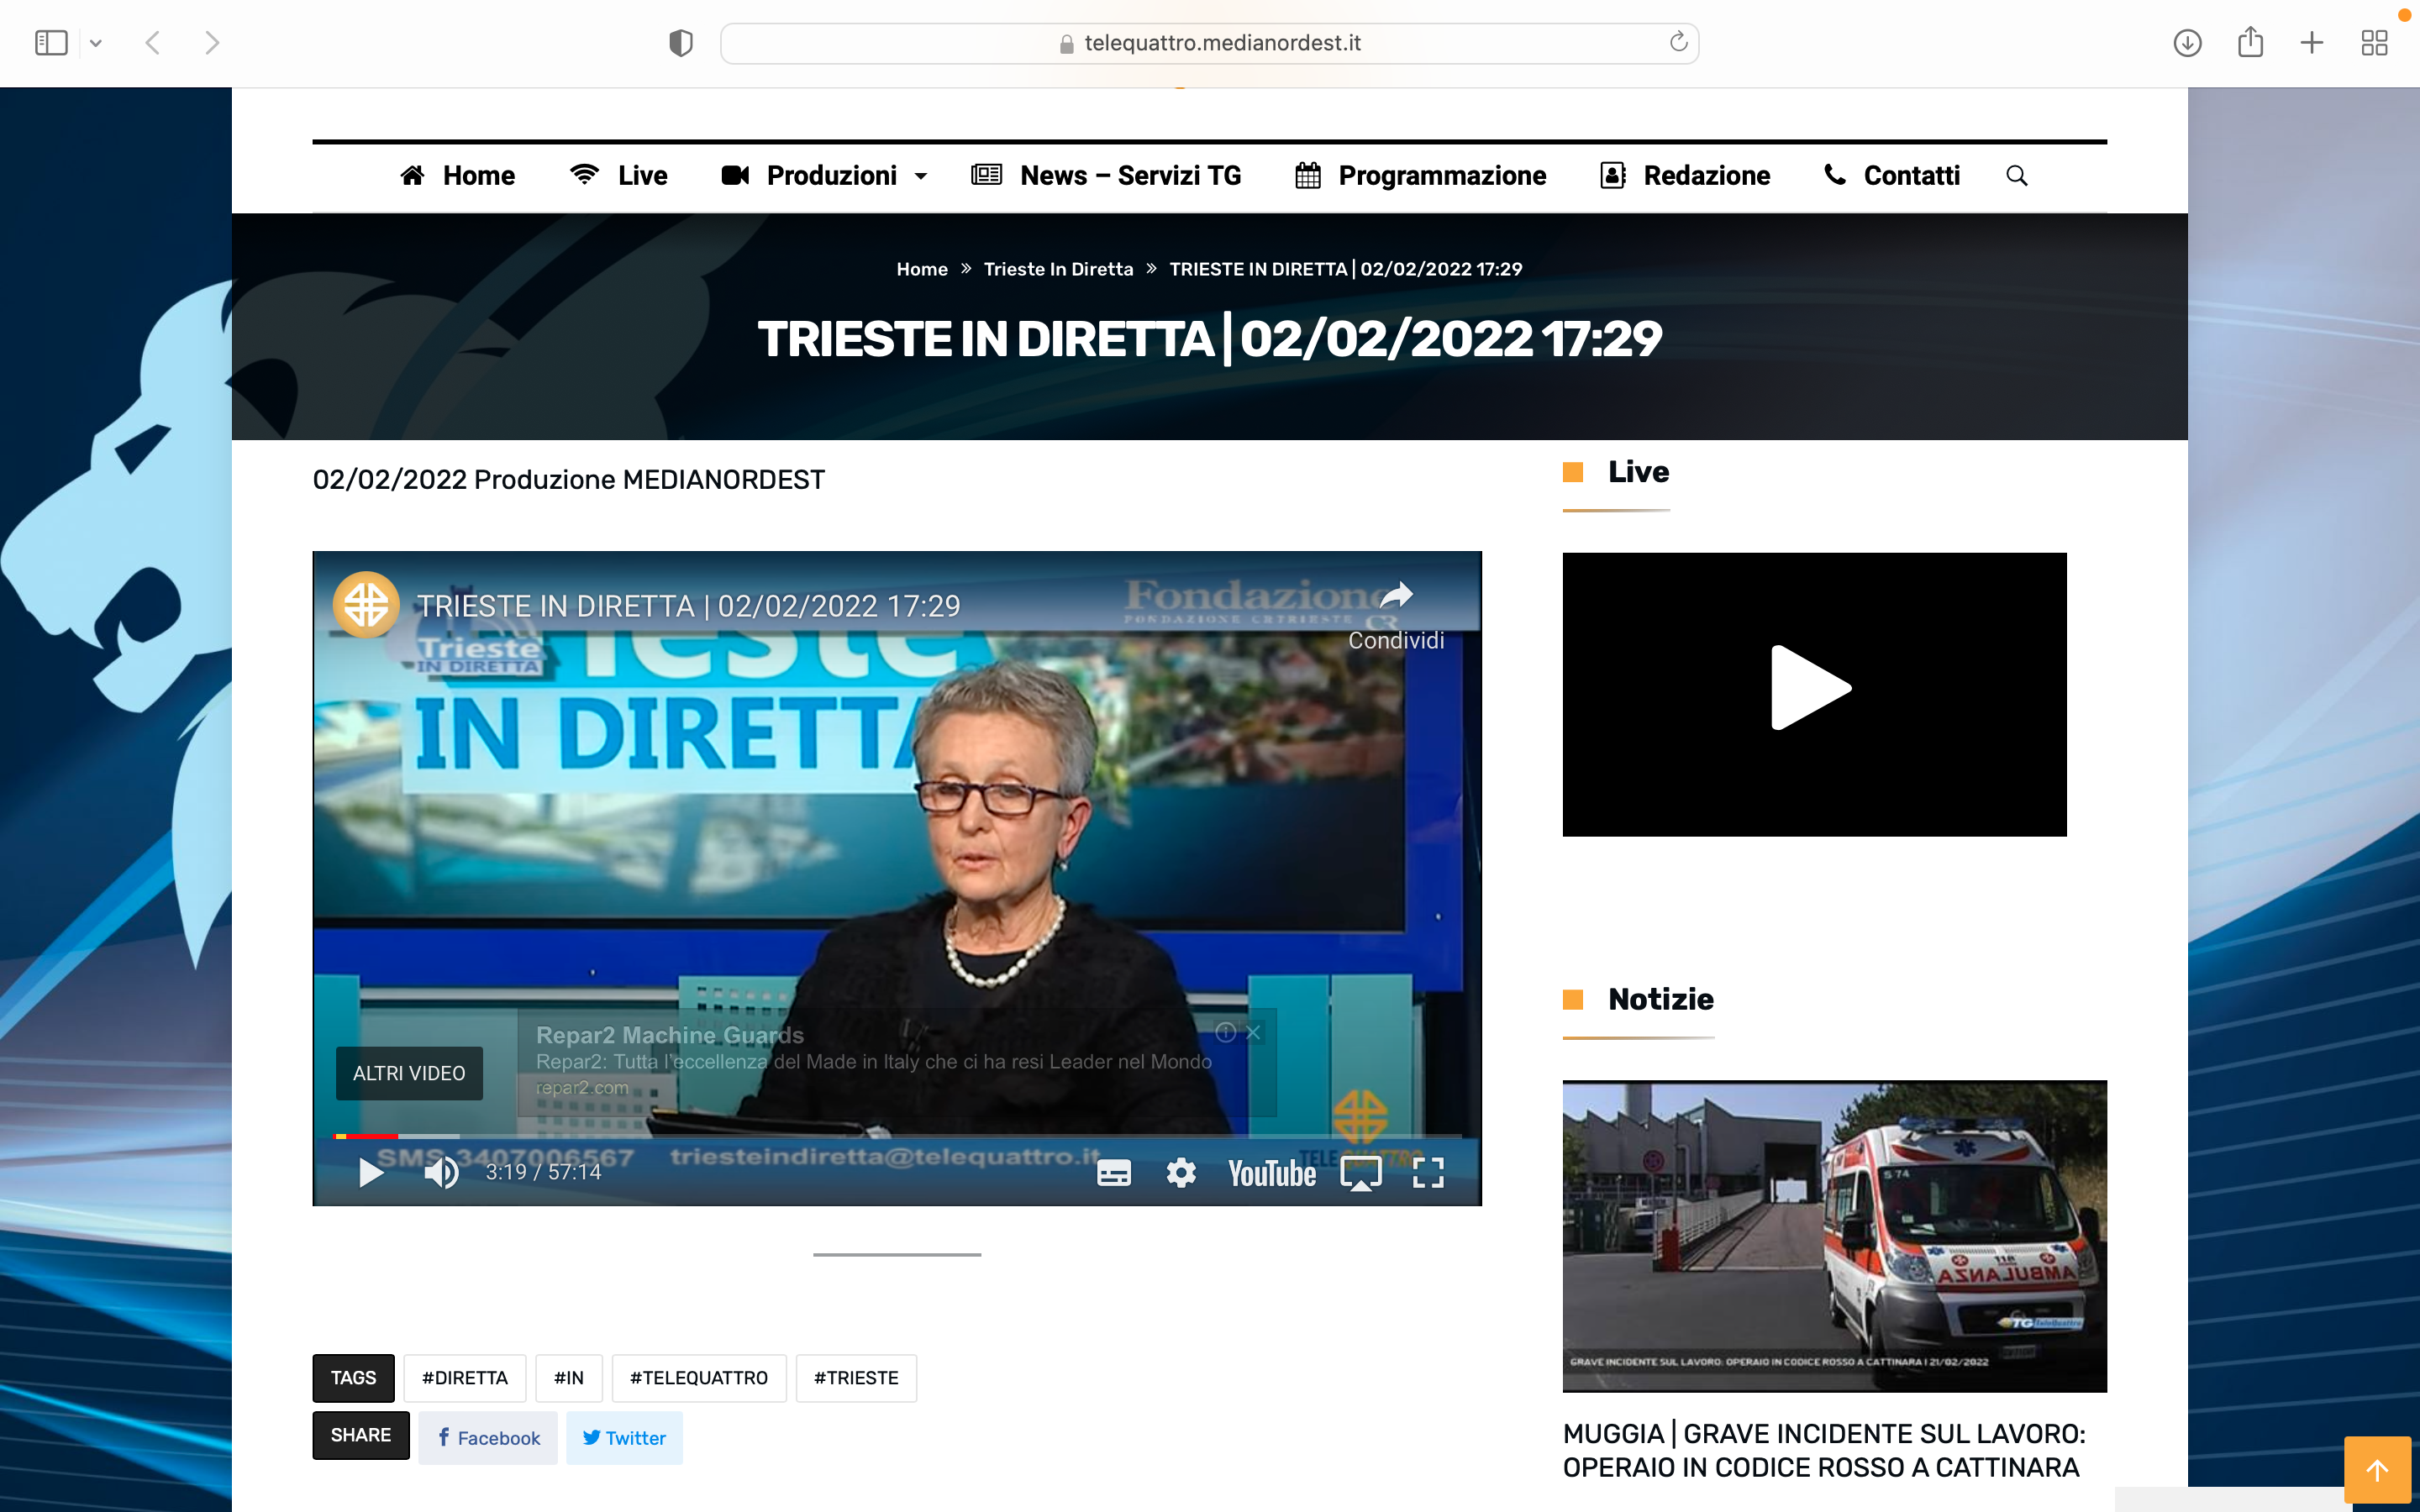Click the video title in the player
2420x1512 pixels.
point(688,606)
